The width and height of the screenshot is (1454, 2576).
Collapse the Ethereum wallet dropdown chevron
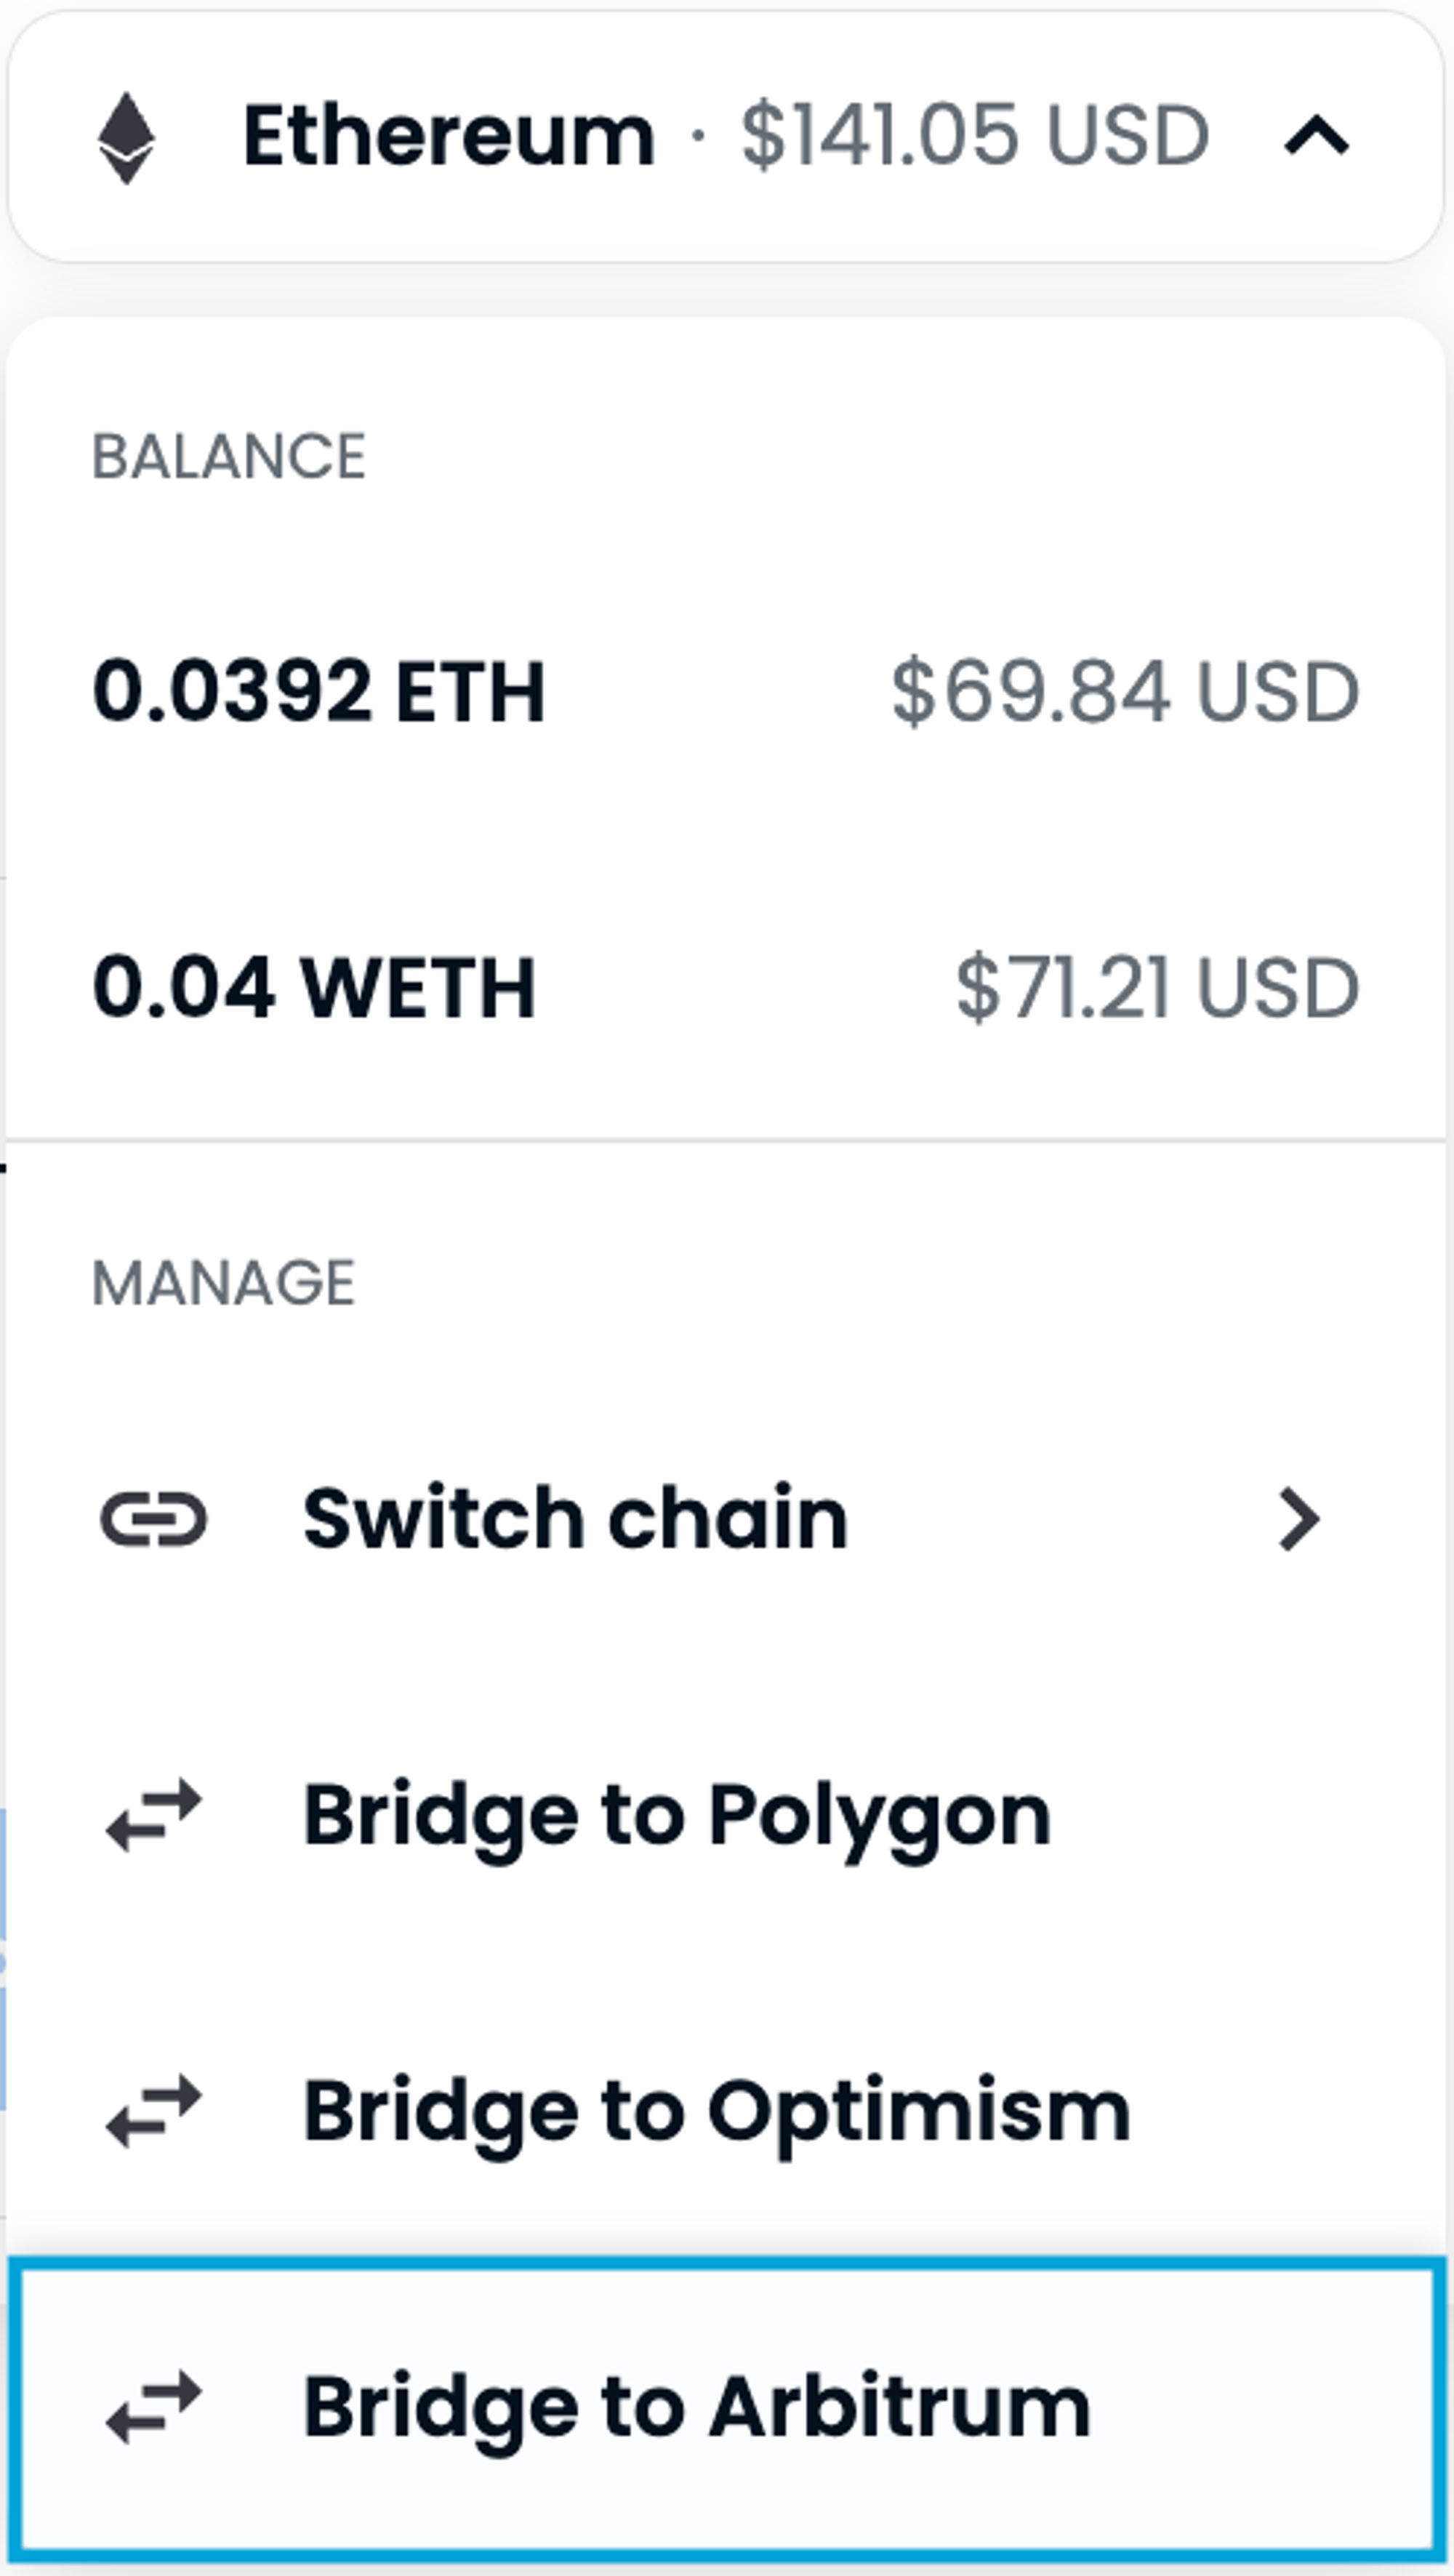1316,136
